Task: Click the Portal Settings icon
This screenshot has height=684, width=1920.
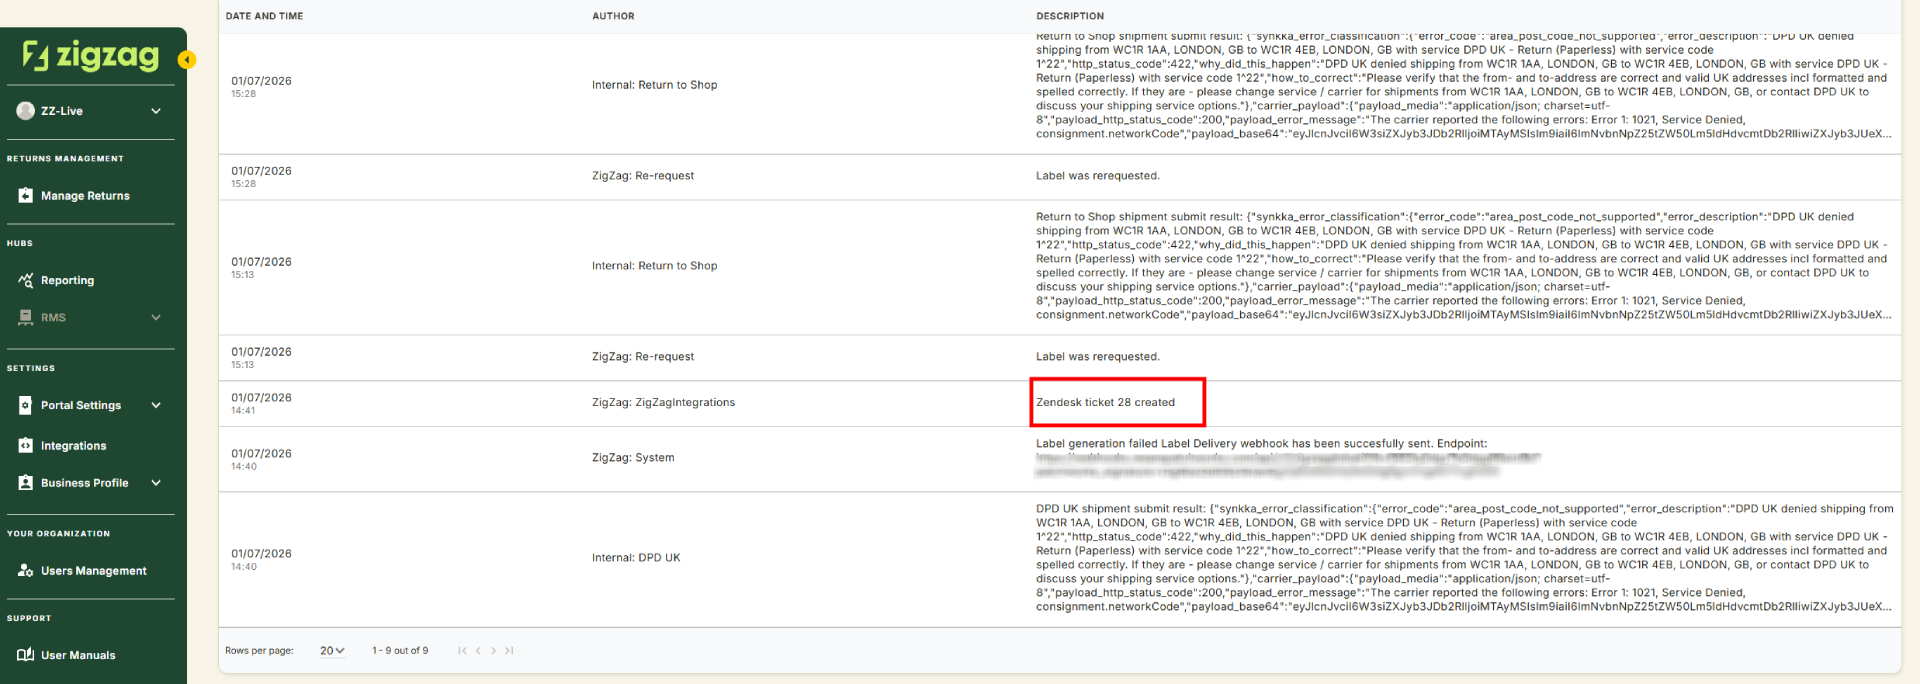Action: point(25,405)
